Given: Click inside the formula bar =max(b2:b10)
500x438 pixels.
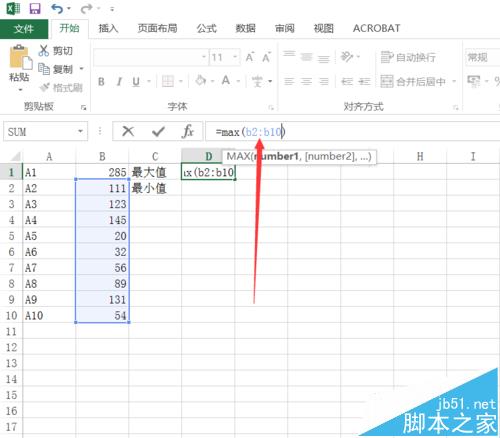Looking at the screenshot, I should (353, 132).
